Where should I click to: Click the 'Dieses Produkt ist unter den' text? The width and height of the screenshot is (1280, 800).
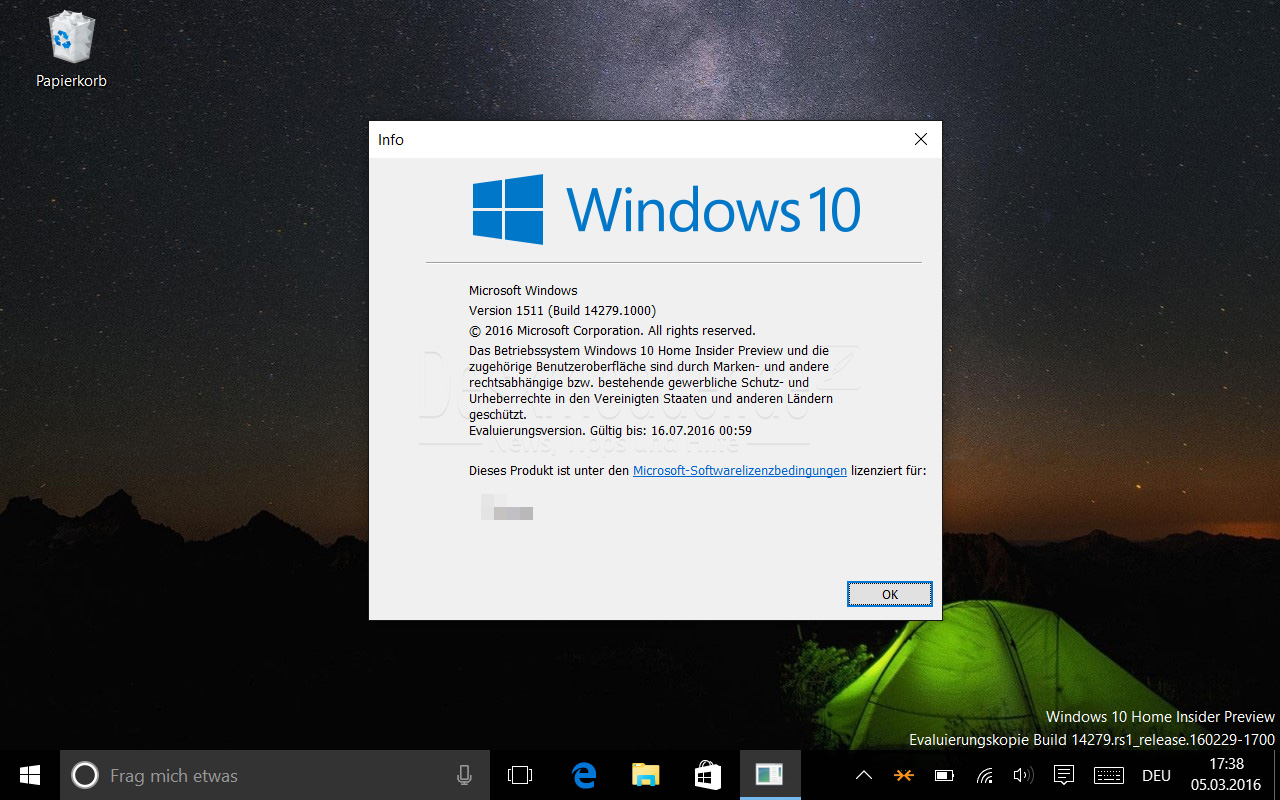tap(549, 470)
